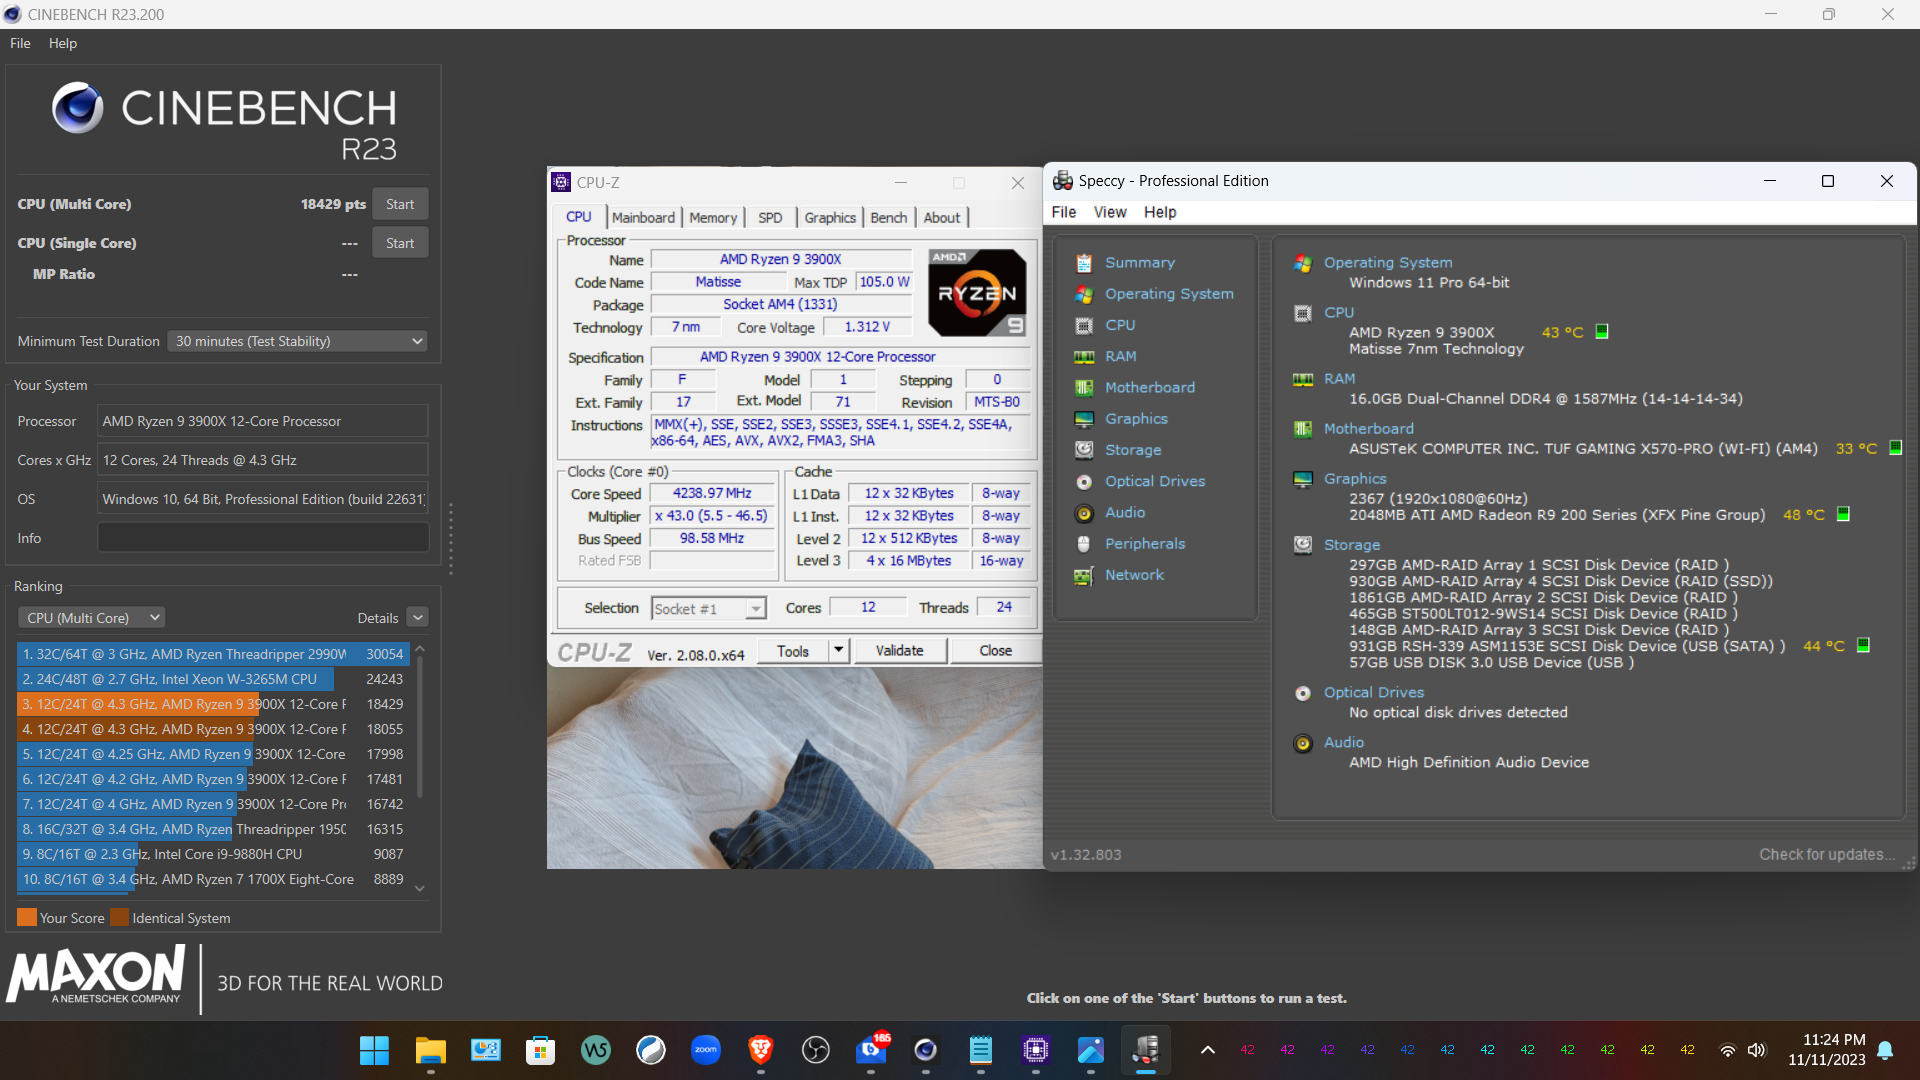Switch to Graphics tab in CPU-Z
The height and width of the screenshot is (1080, 1920).
click(830, 217)
